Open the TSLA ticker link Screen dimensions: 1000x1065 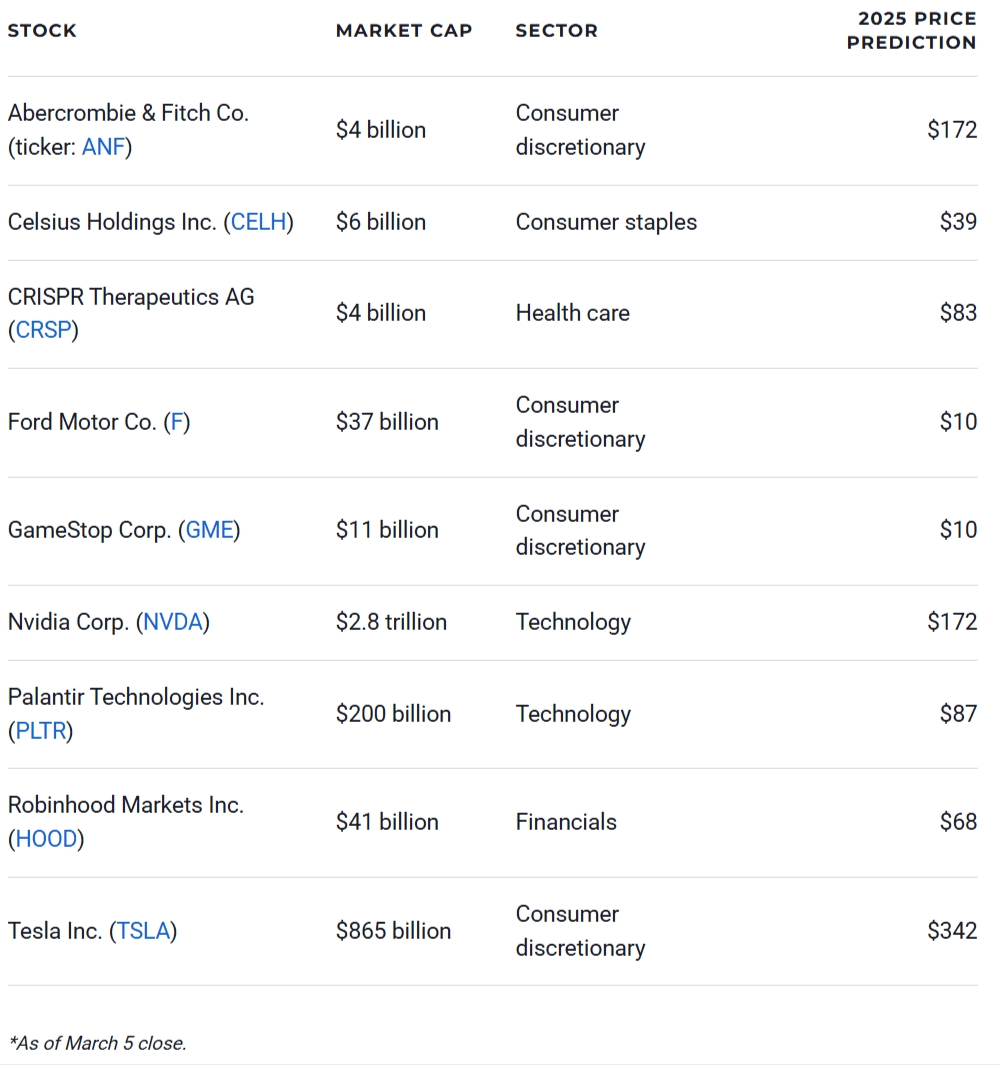[x=144, y=931]
